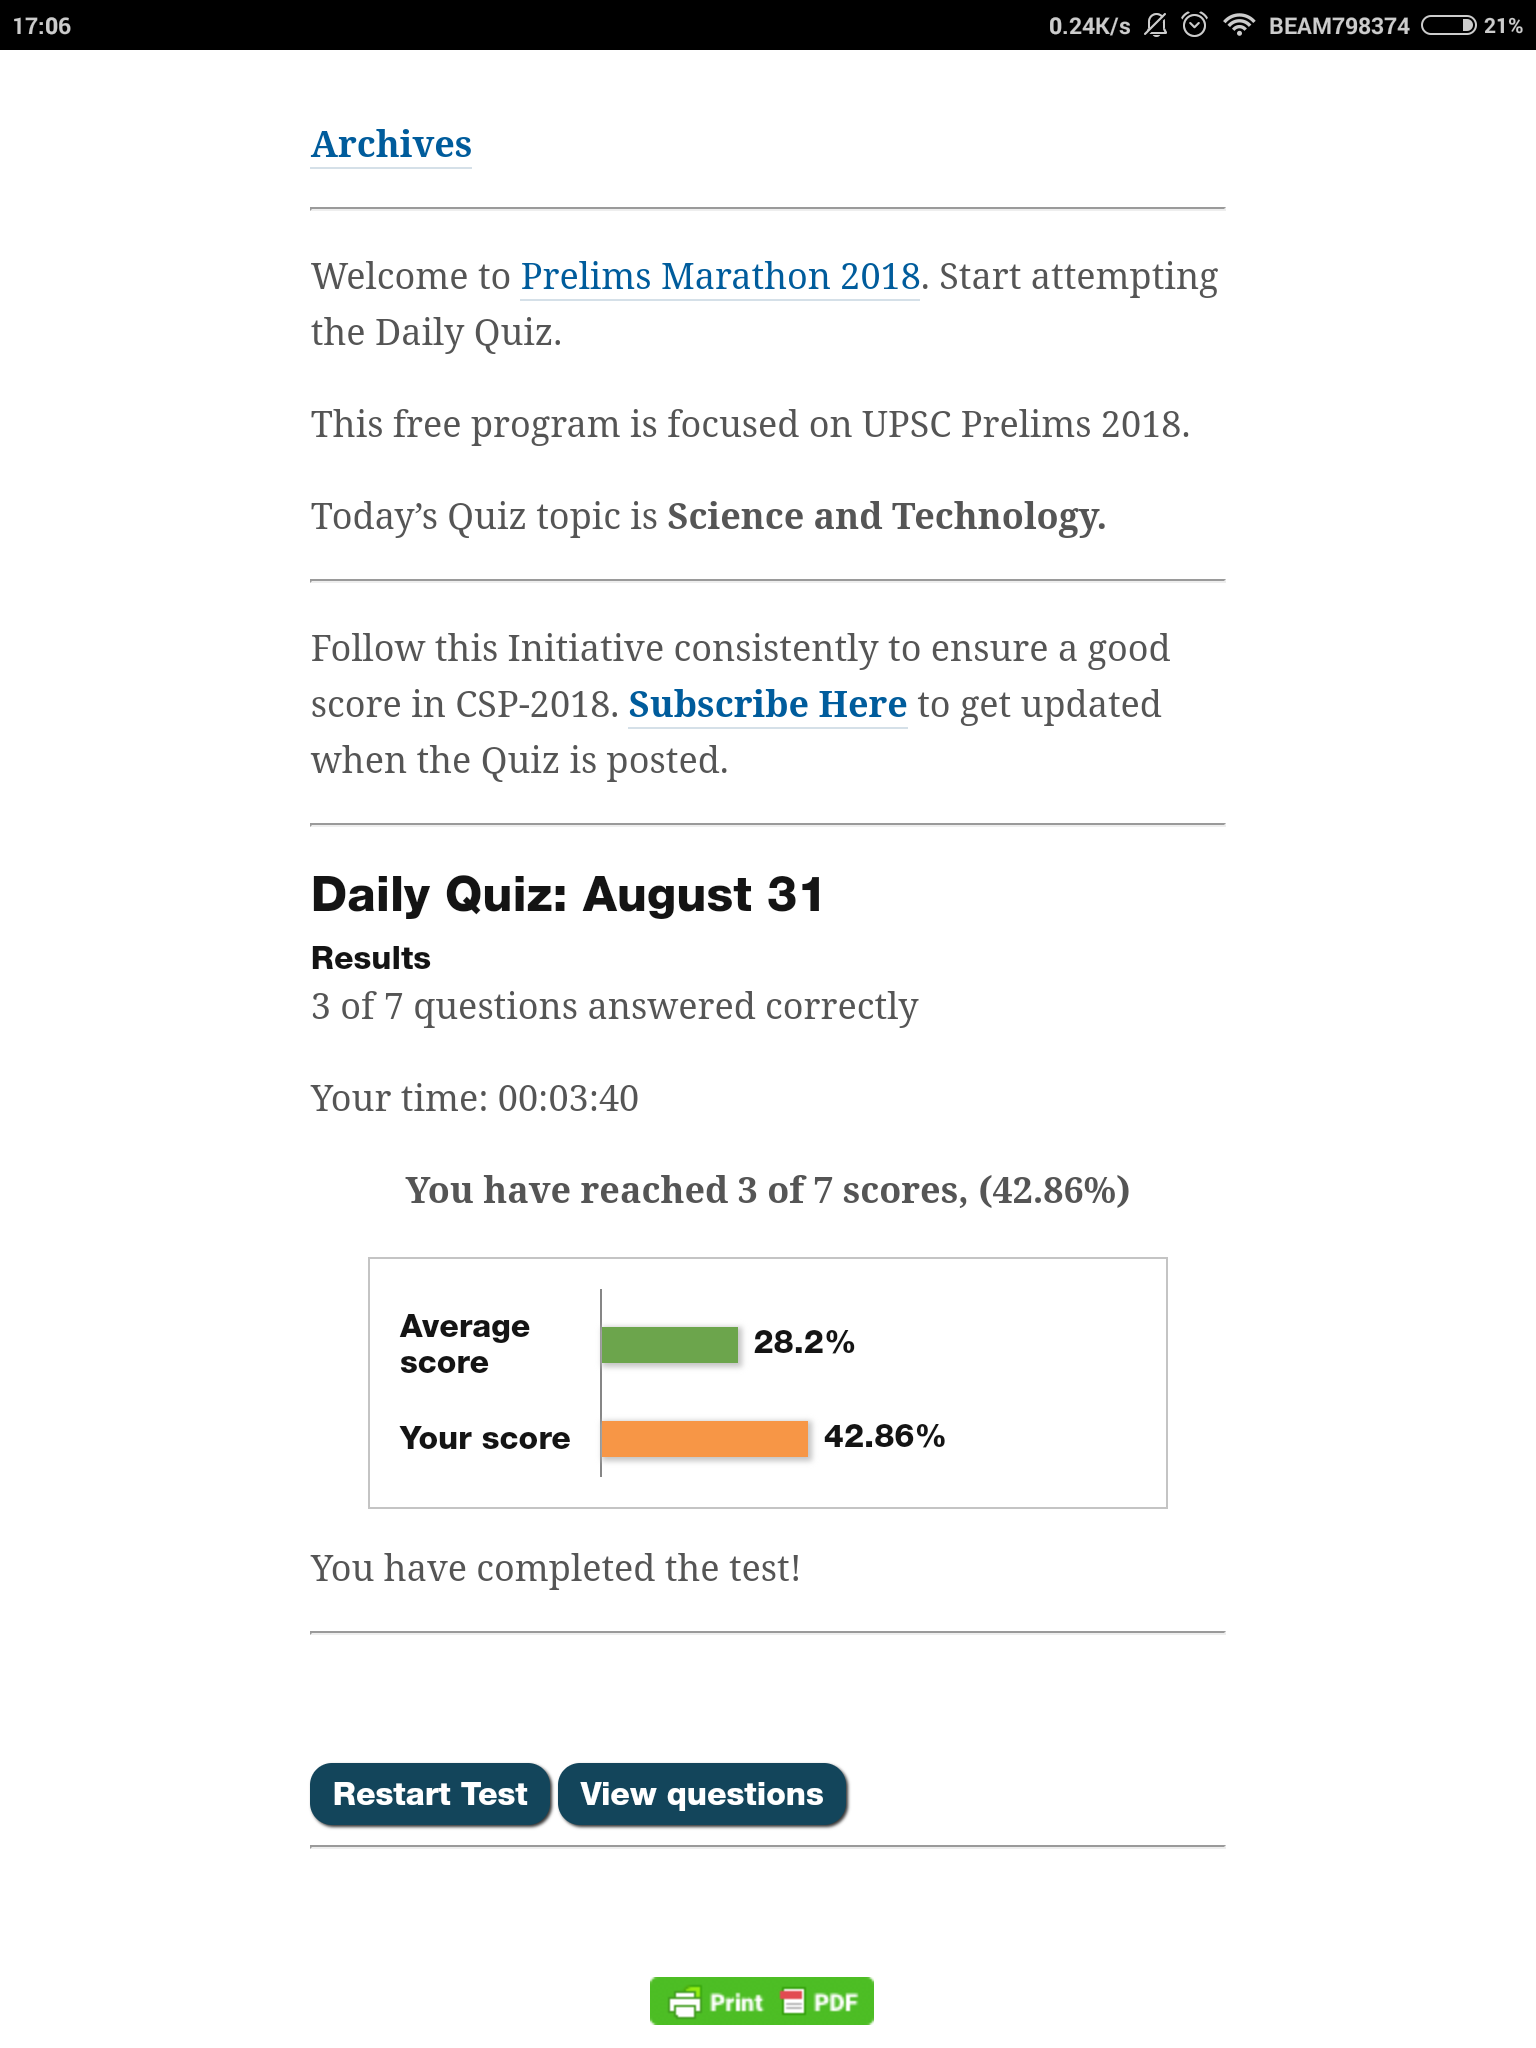Viewport: 1536px width, 2048px height.
Task: Open the Prelims Marathon 2018 link
Action: [x=720, y=277]
